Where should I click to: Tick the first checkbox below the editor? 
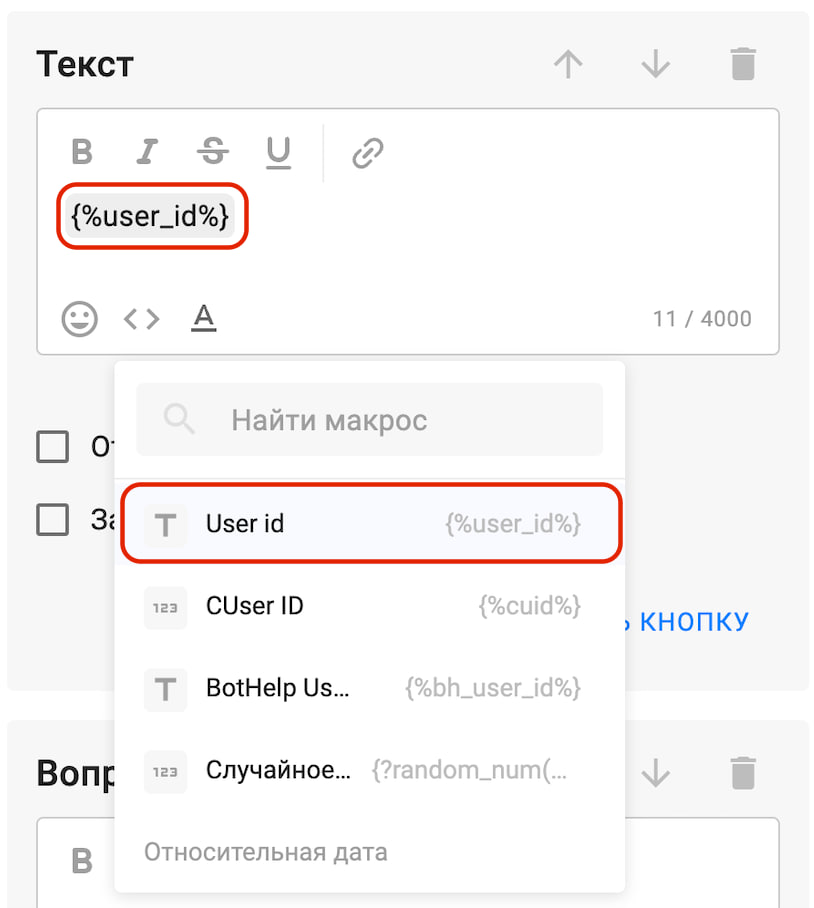pos(53,446)
